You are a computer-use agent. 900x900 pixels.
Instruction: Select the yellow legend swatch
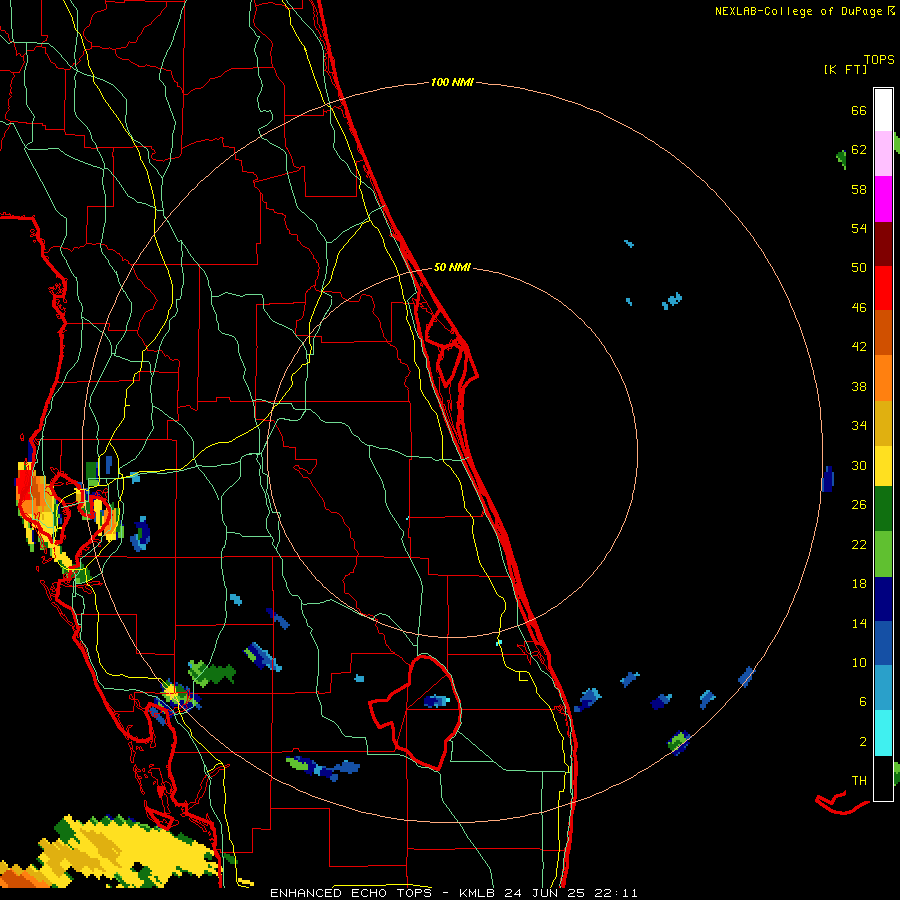pos(883,465)
